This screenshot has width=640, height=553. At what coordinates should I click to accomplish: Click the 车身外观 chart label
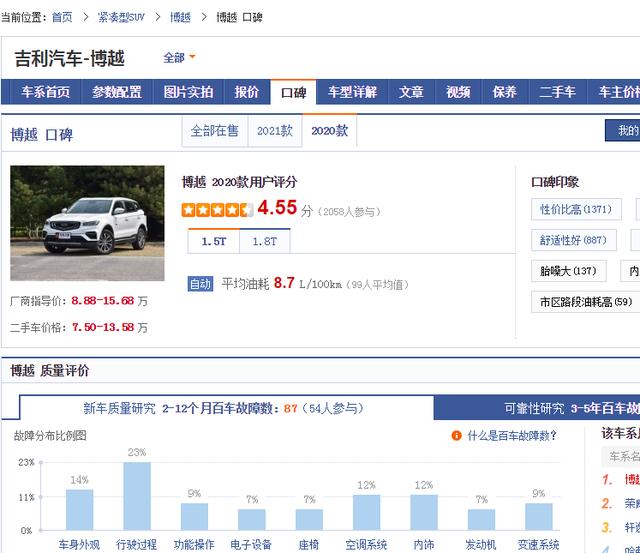(x=79, y=544)
